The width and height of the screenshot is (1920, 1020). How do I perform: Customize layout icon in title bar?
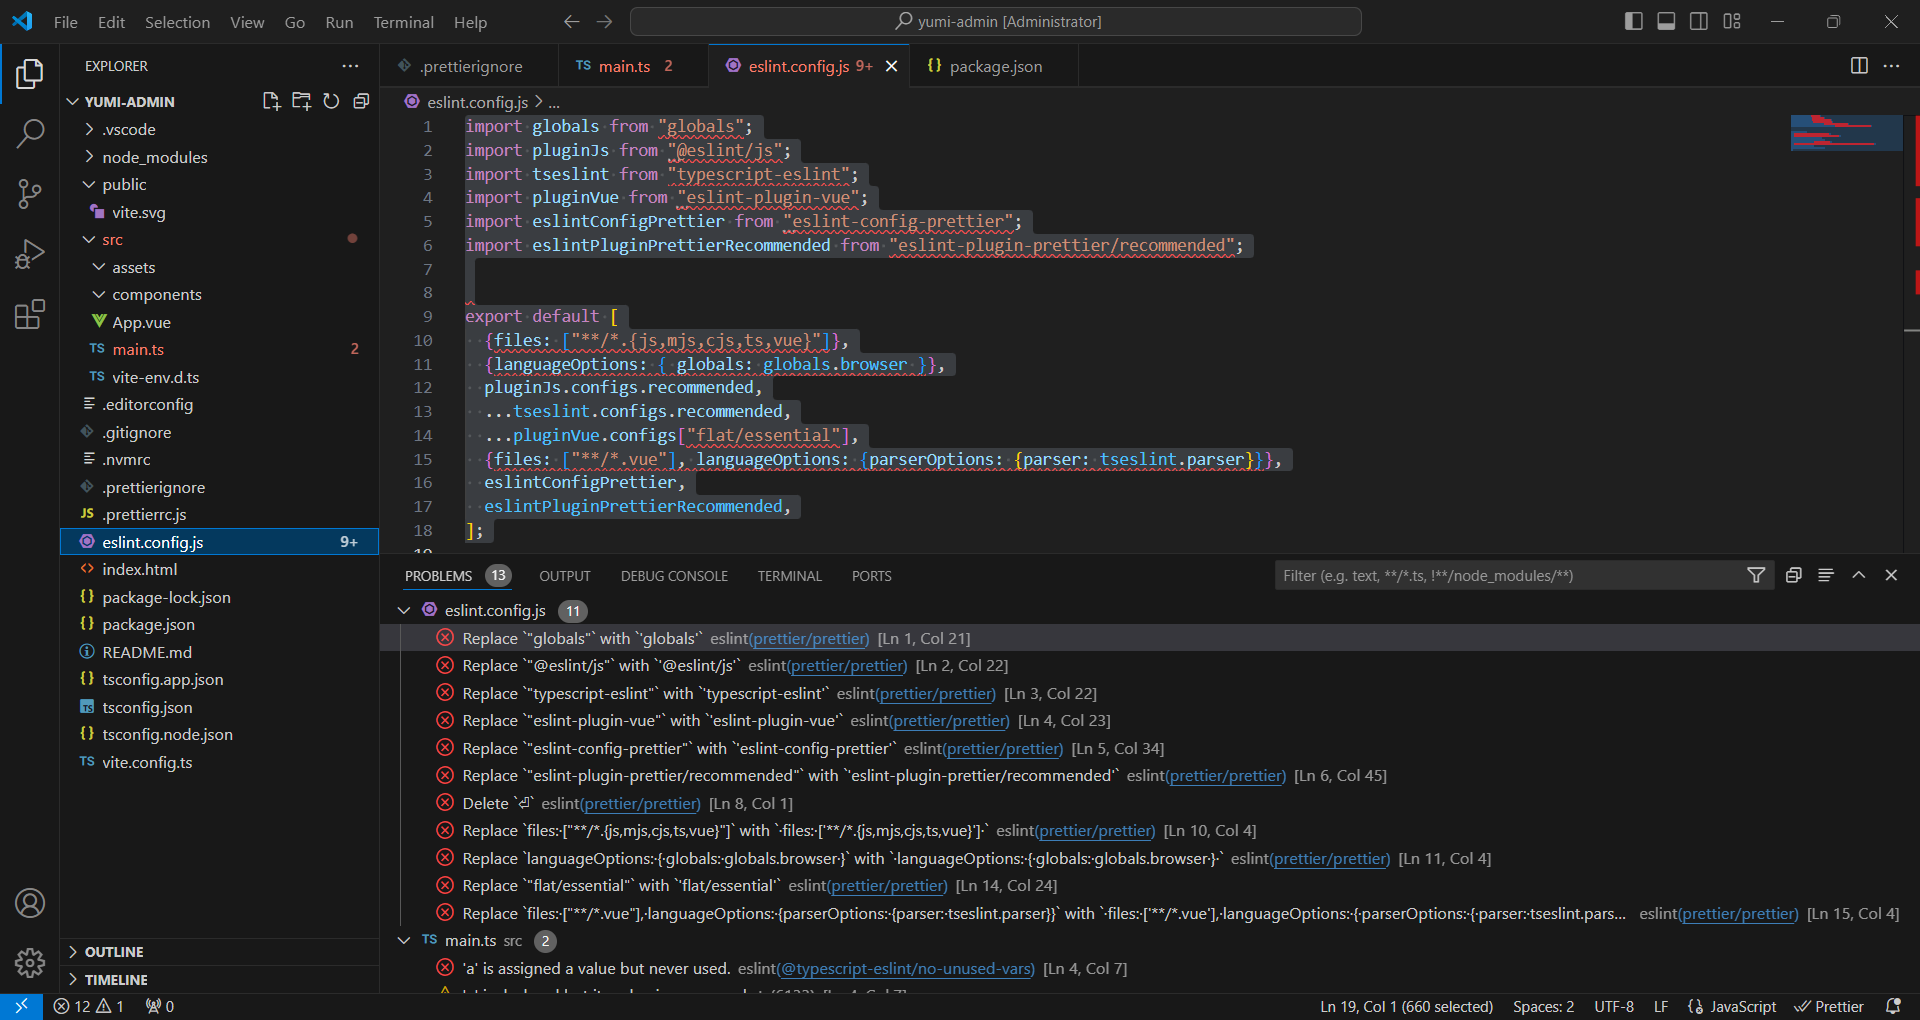(x=1732, y=21)
